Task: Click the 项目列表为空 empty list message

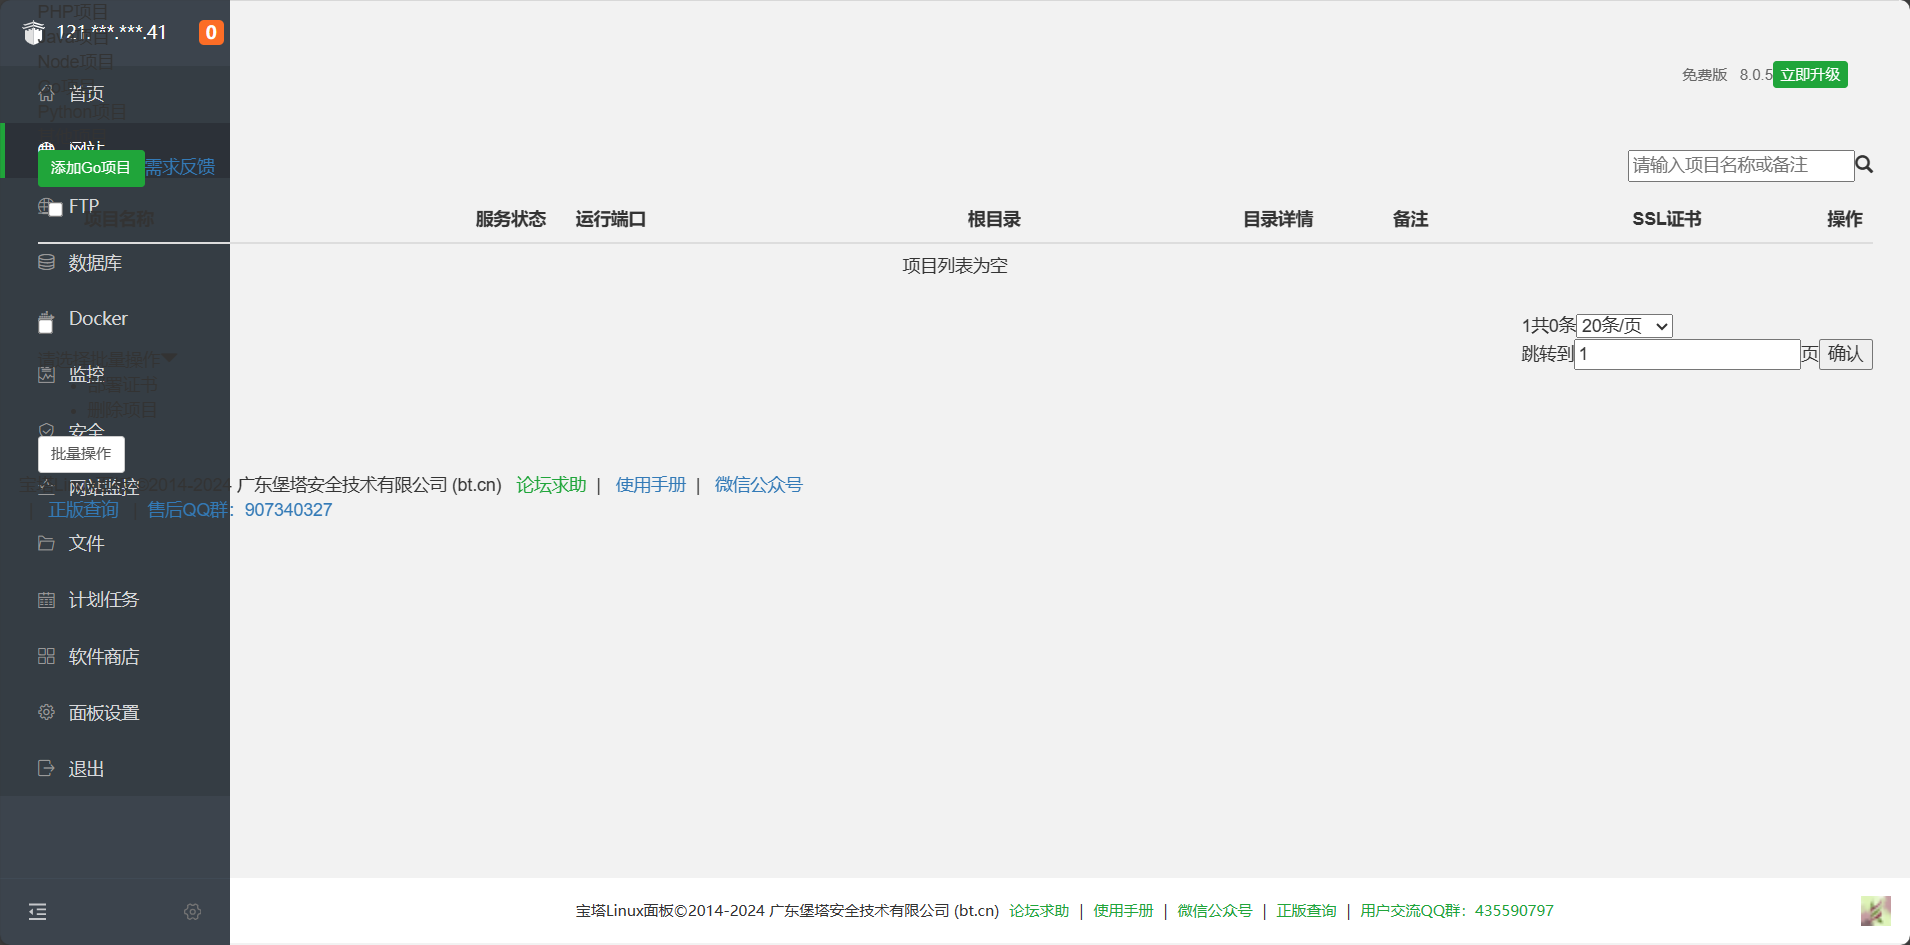Action: [x=955, y=266]
